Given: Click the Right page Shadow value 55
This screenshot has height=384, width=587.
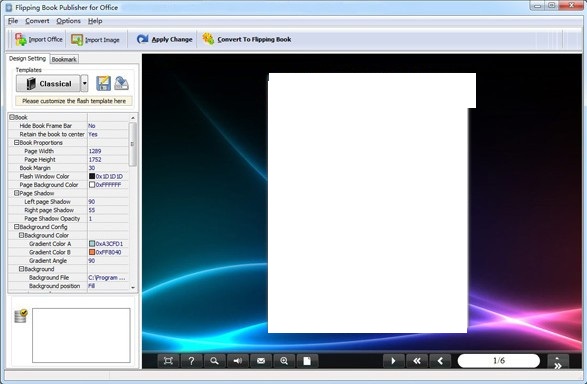Looking at the screenshot, I should (x=108, y=210).
